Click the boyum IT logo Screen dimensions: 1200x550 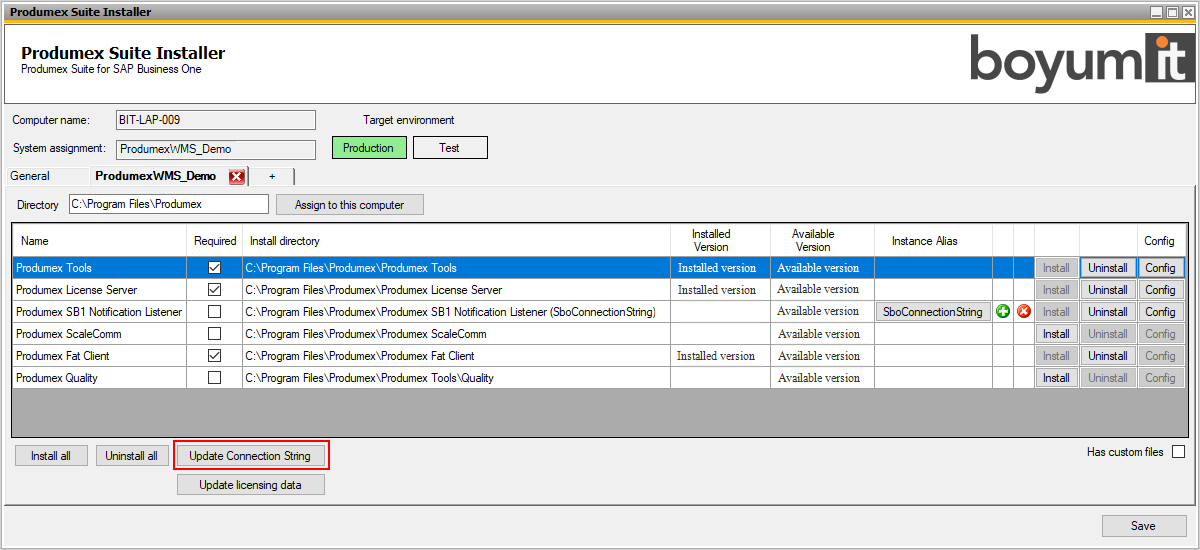point(1080,63)
